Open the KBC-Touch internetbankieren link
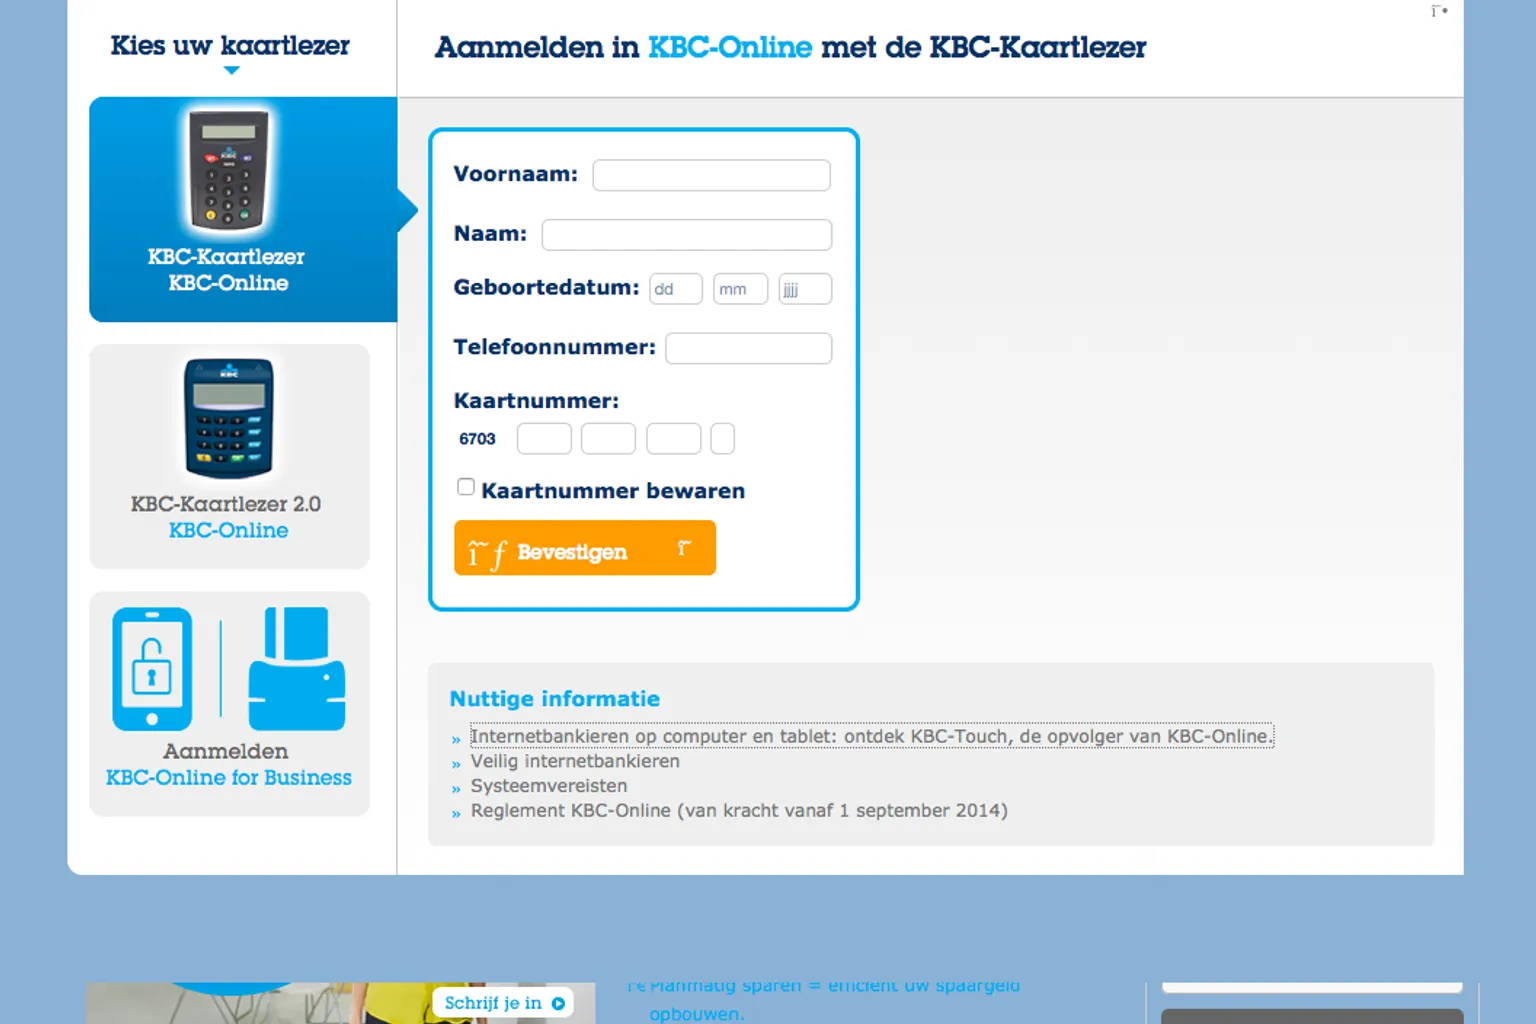 pos(872,736)
